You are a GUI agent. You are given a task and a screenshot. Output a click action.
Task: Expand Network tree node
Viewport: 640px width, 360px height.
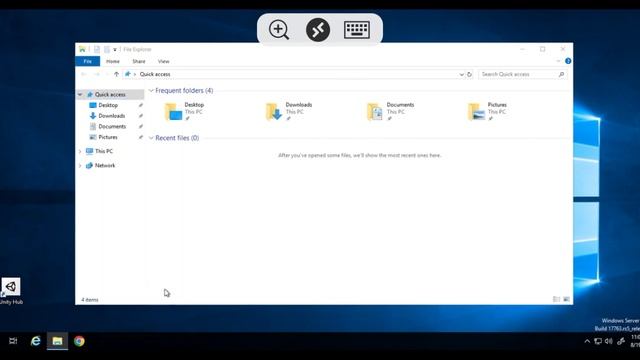[80, 166]
